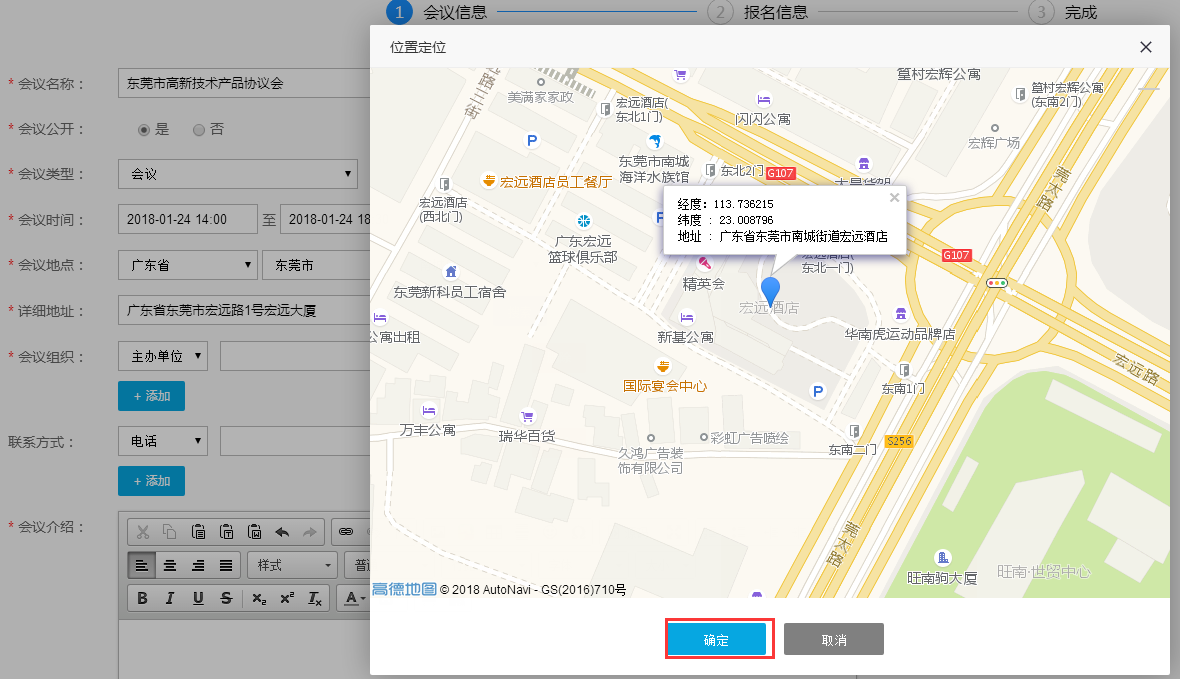Toggle Bold formatting
The width and height of the screenshot is (1180, 679).
coord(142,598)
